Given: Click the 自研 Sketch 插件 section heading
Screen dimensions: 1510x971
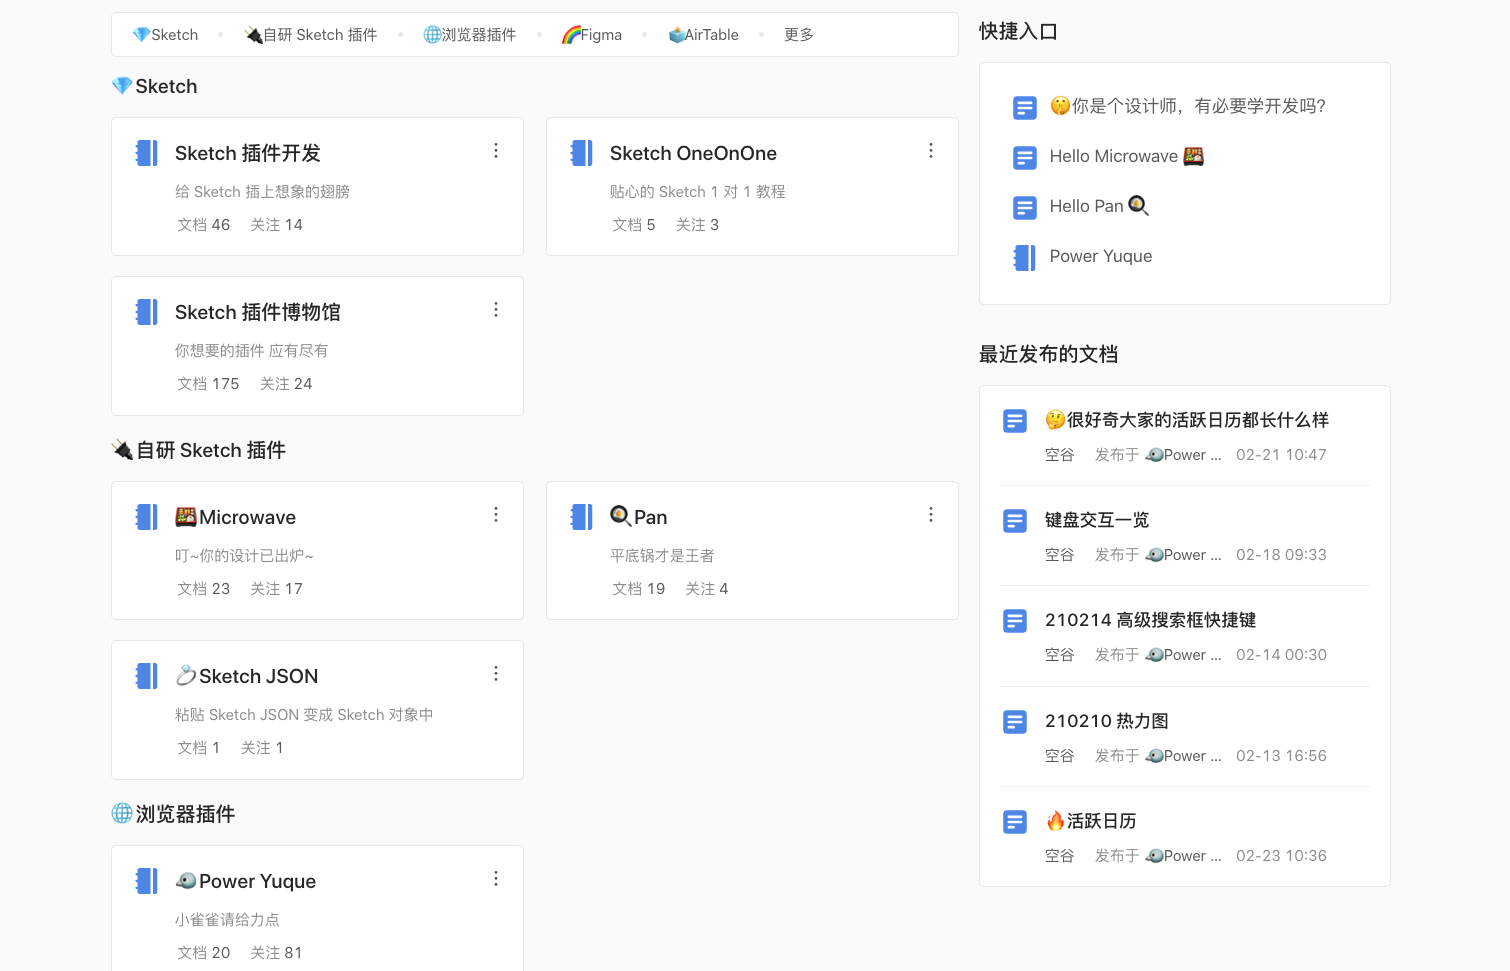Looking at the screenshot, I should [x=199, y=450].
